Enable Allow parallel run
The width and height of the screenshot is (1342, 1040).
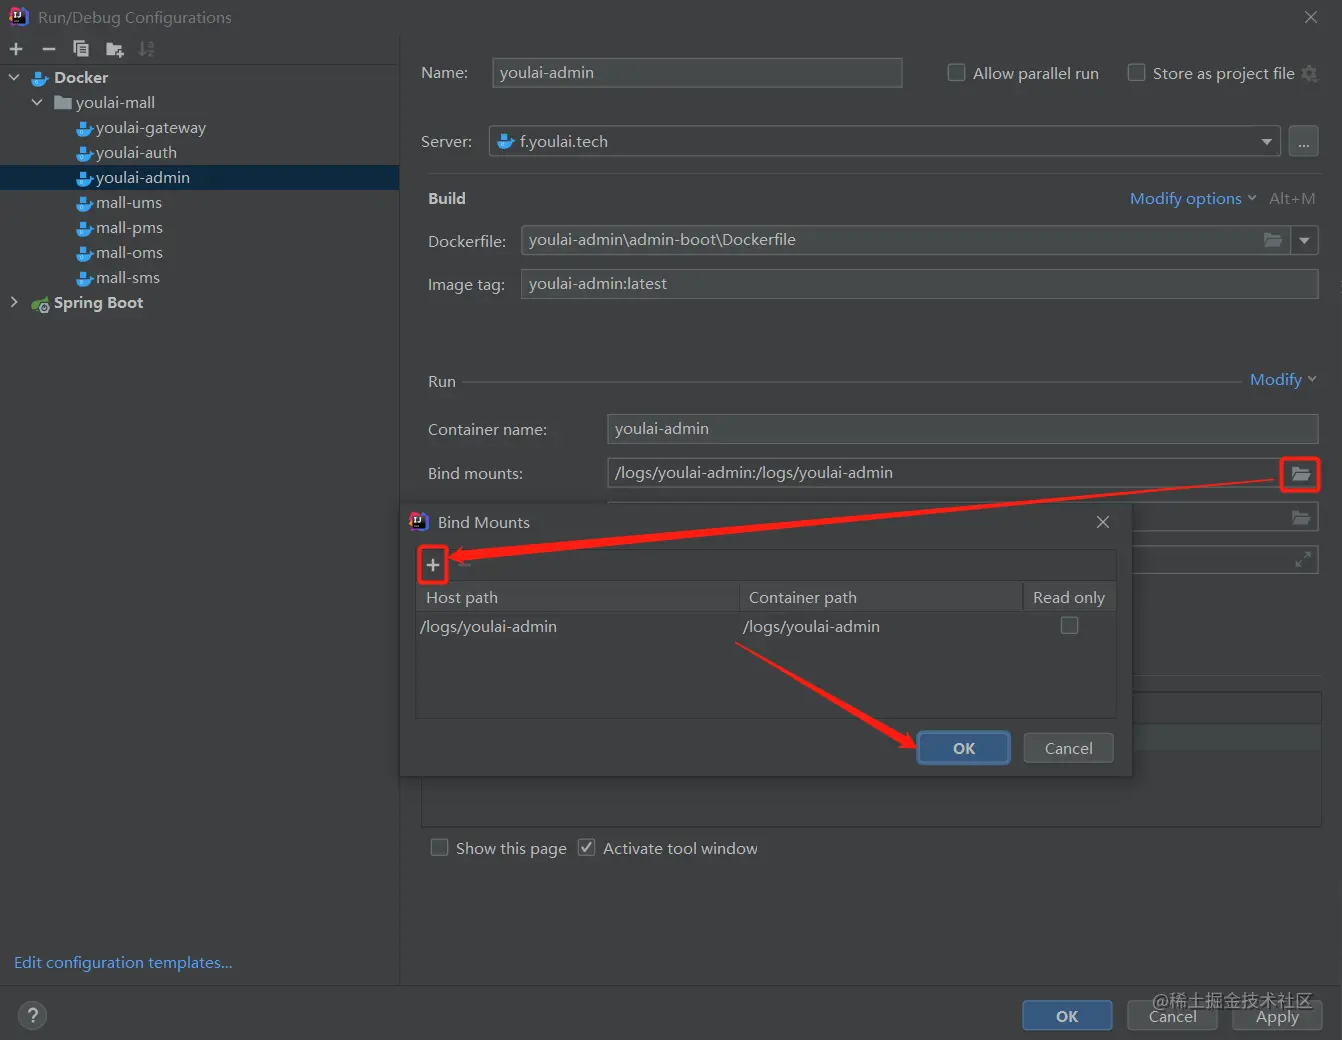(956, 73)
